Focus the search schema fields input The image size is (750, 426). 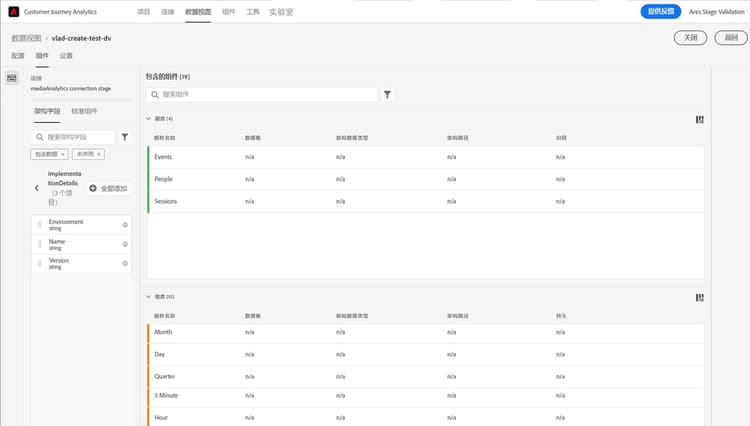click(x=73, y=137)
